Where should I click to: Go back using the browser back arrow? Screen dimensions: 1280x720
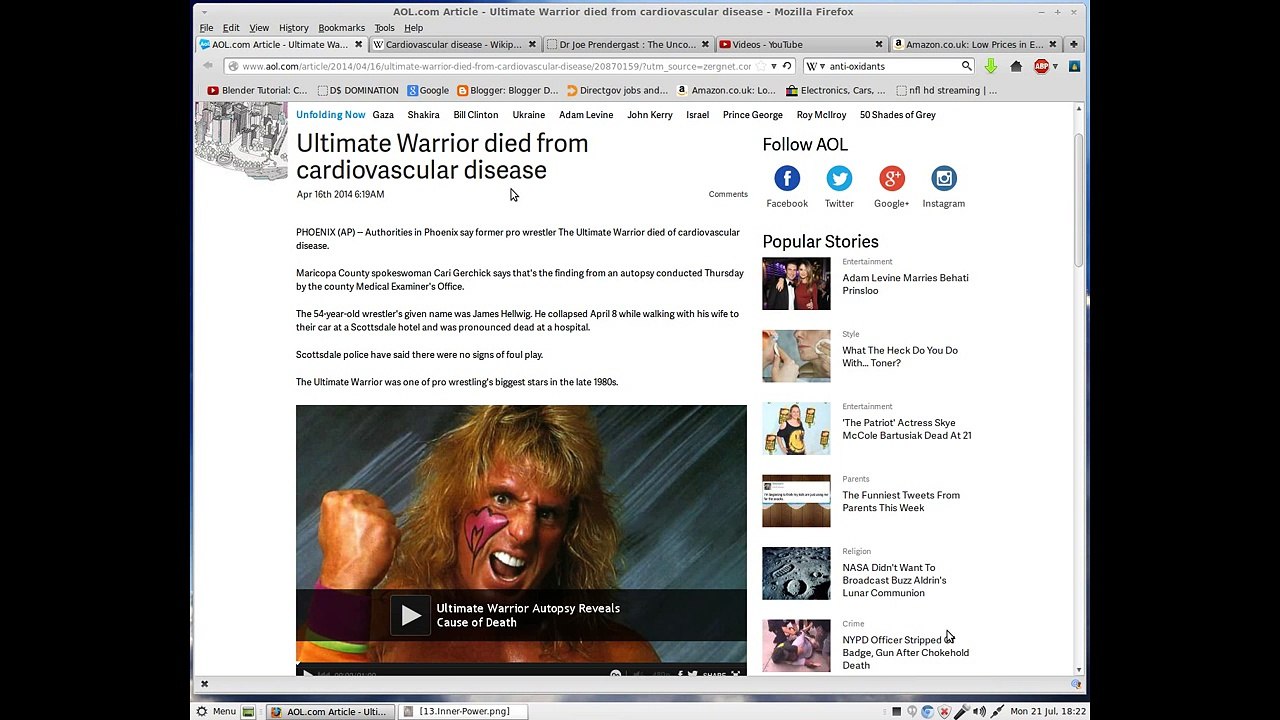point(208,66)
